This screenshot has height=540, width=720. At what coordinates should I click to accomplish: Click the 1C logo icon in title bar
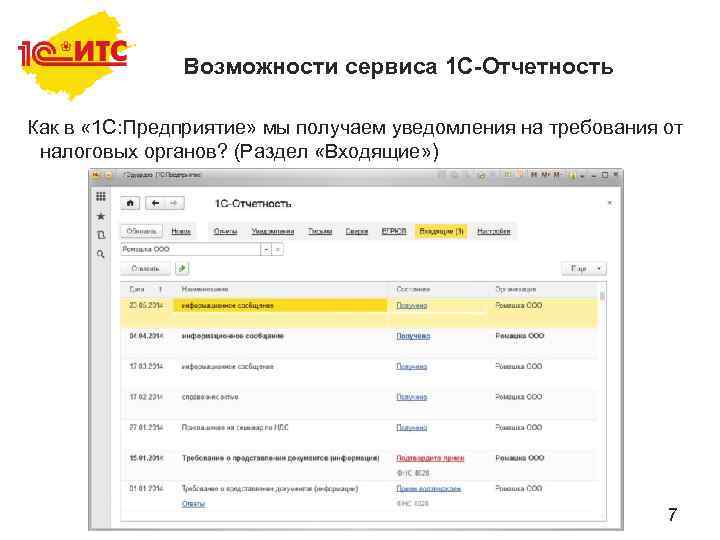[96, 175]
